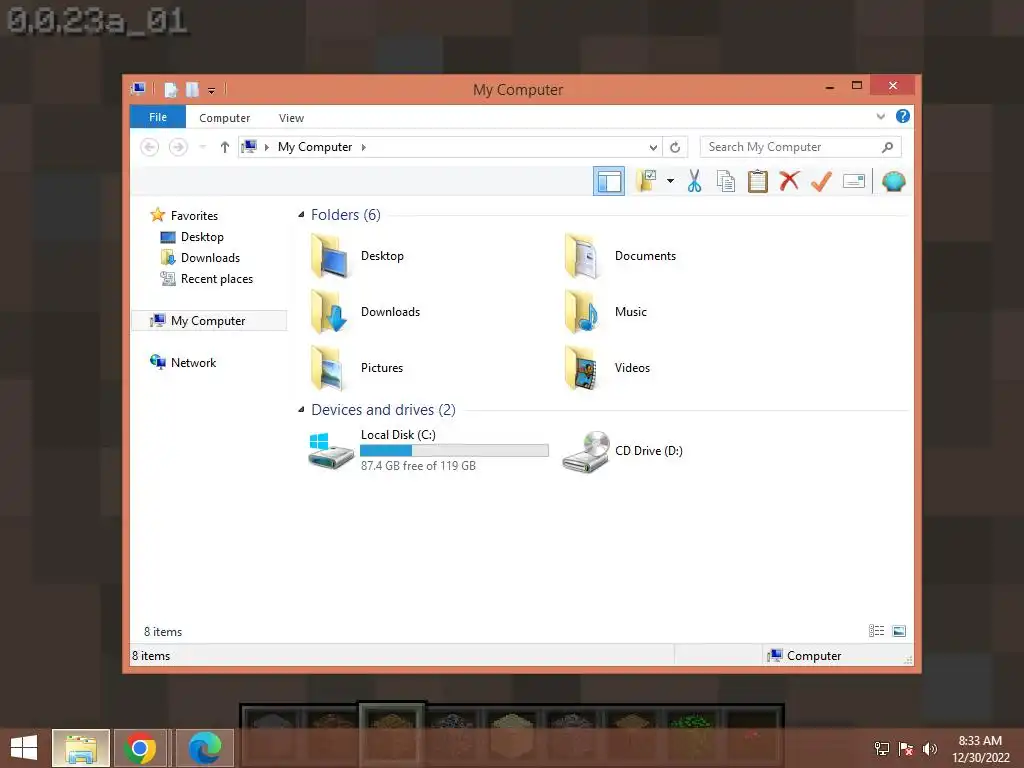Refresh the My Computer view

(x=675, y=147)
